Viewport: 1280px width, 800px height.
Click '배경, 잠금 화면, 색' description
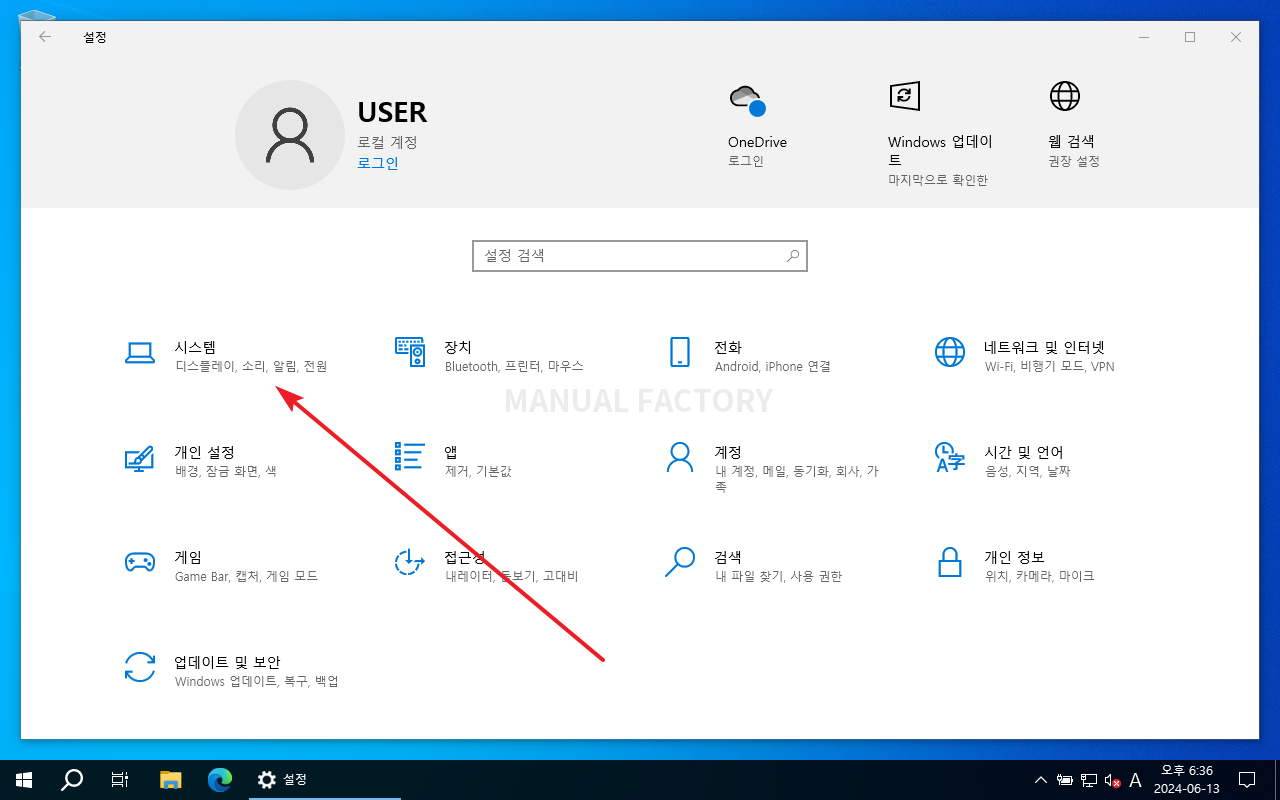coord(225,471)
